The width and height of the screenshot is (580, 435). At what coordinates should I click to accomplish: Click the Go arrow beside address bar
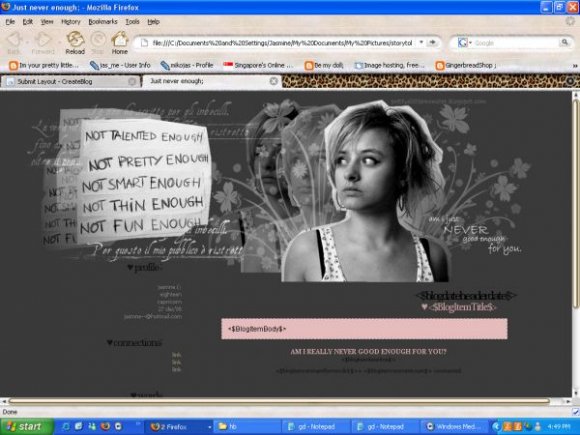pyautogui.click(x=432, y=43)
